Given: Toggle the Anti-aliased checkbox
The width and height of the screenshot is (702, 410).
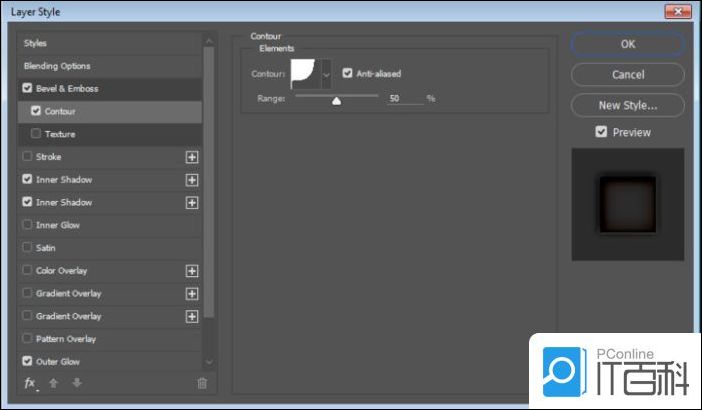Looking at the screenshot, I should (x=347, y=73).
